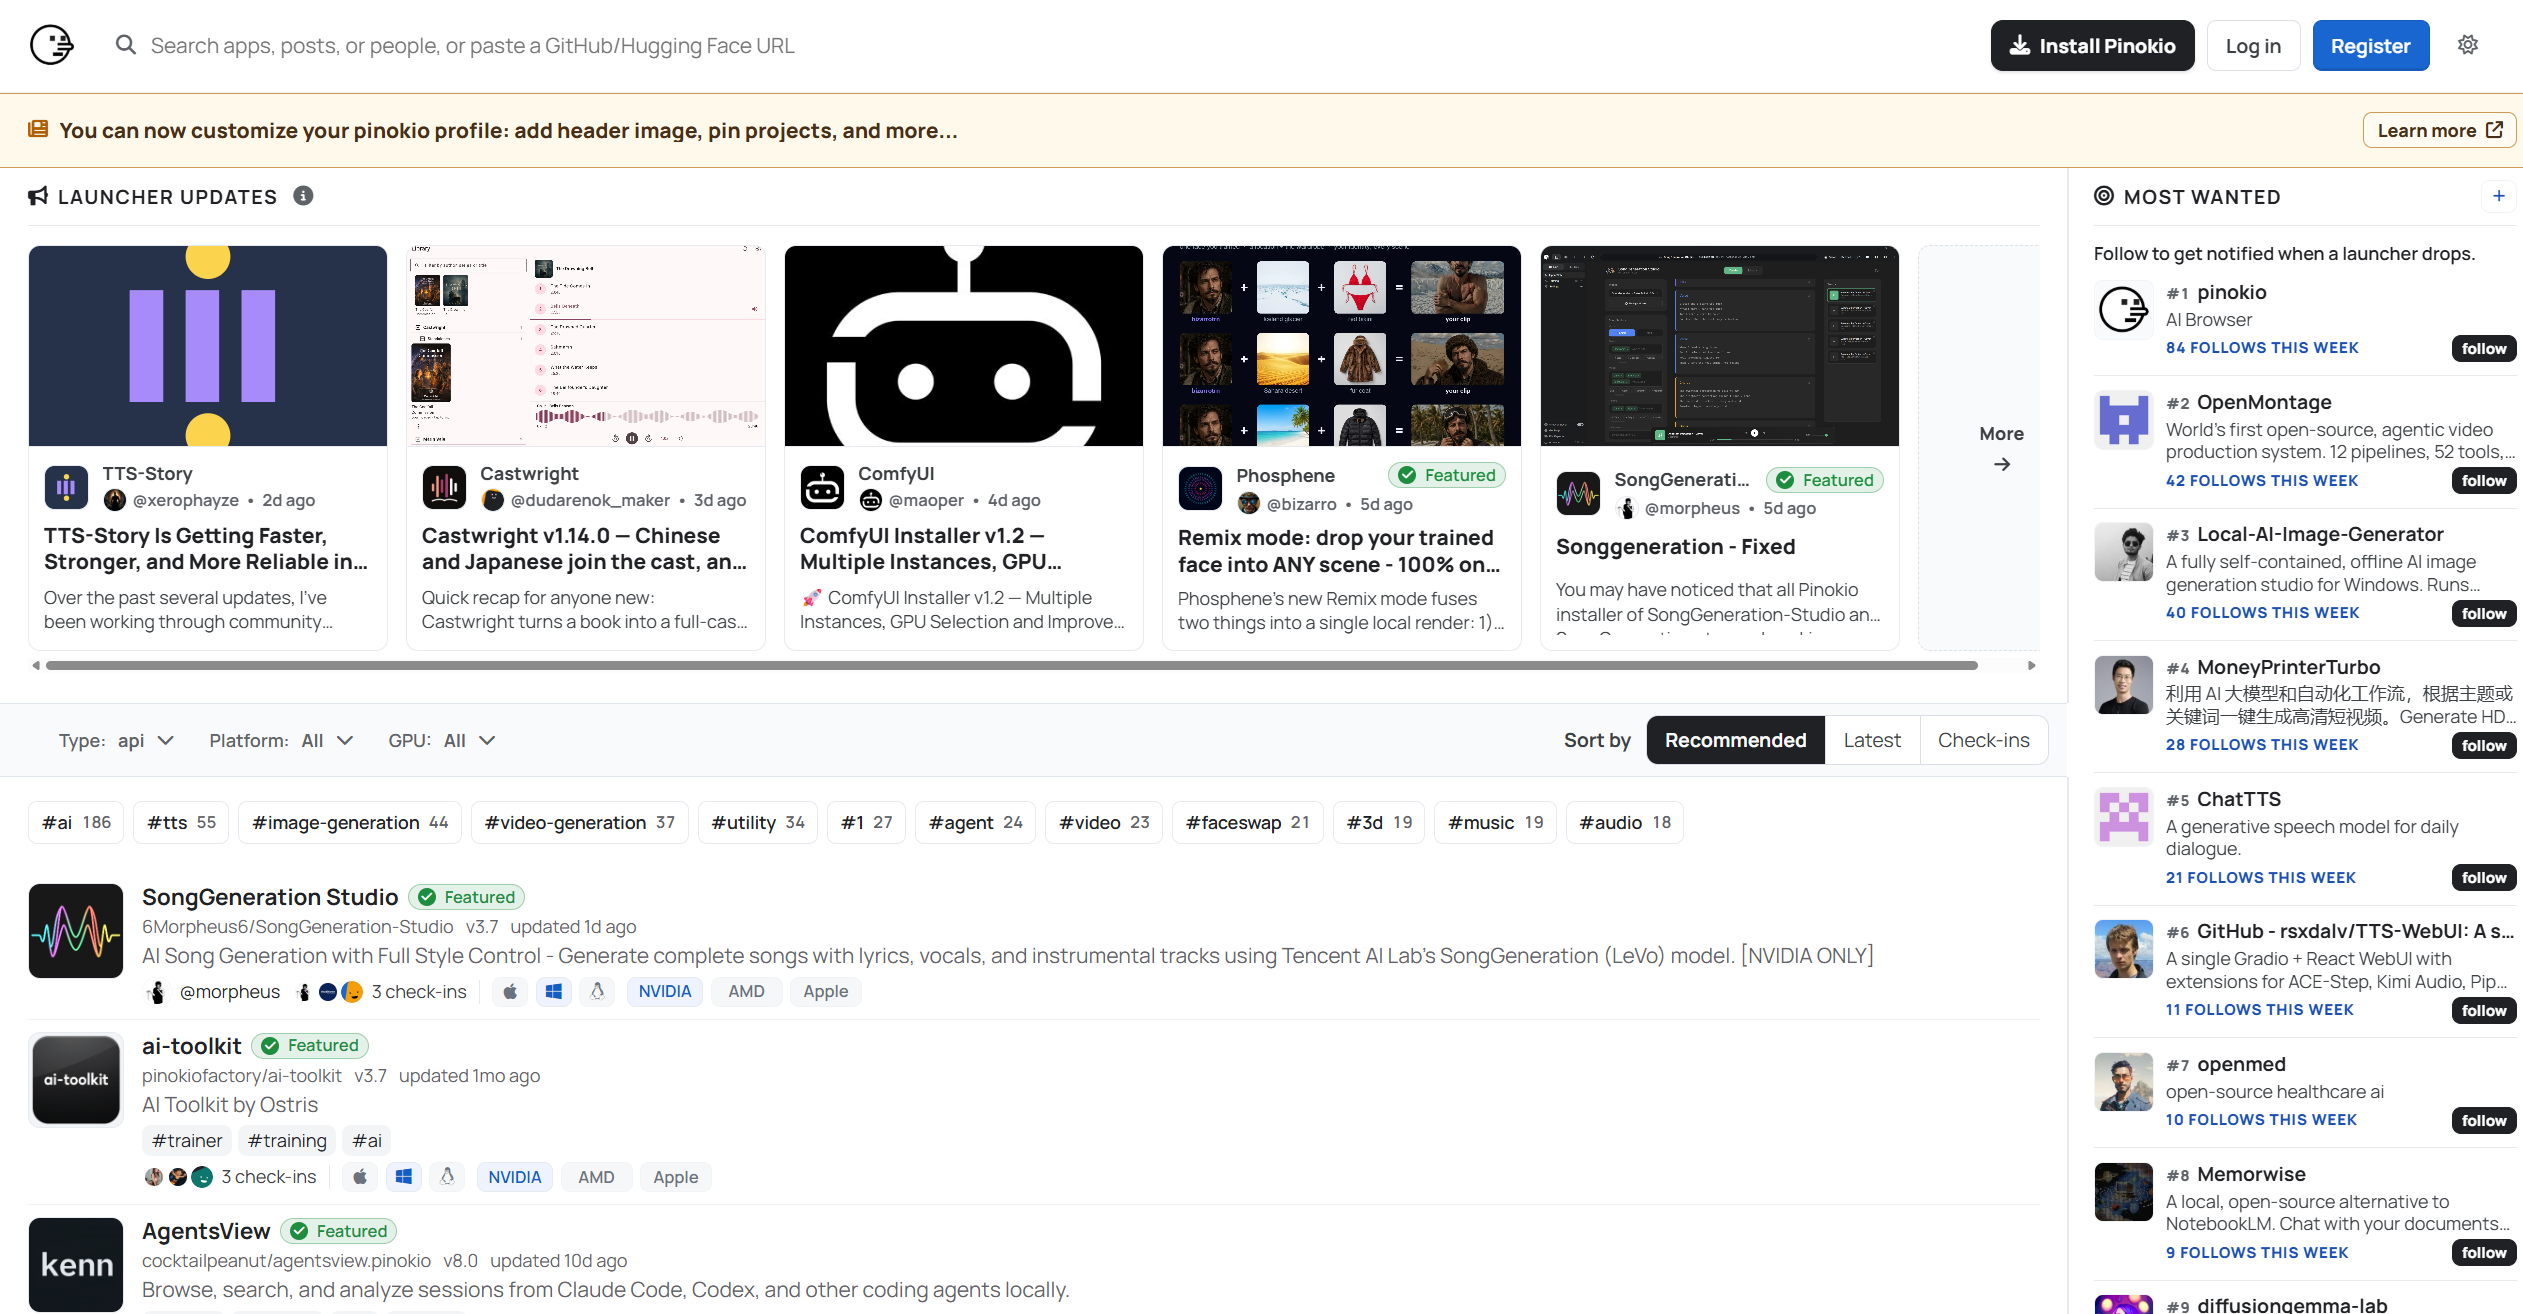Click Install Pinokio button
The image size is (2523, 1314).
[x=2092, y=46]
